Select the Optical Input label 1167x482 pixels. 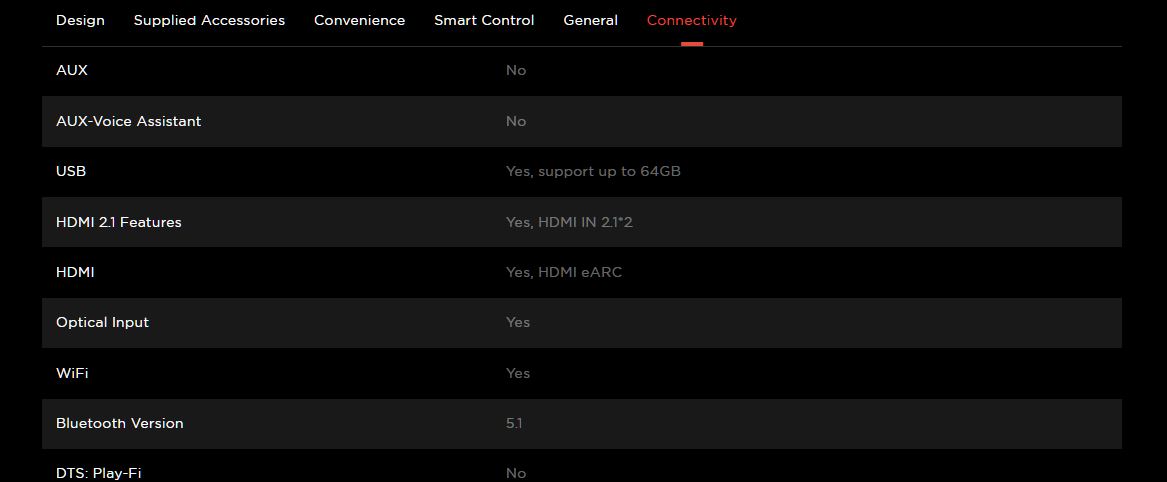tap(102, 322)
